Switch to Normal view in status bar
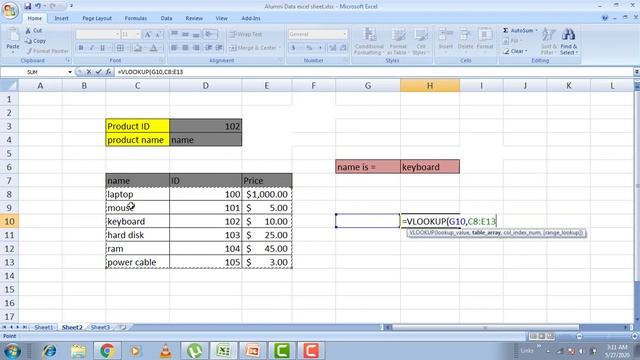Viewport: 640px width, 360px height. click(533, 336)
